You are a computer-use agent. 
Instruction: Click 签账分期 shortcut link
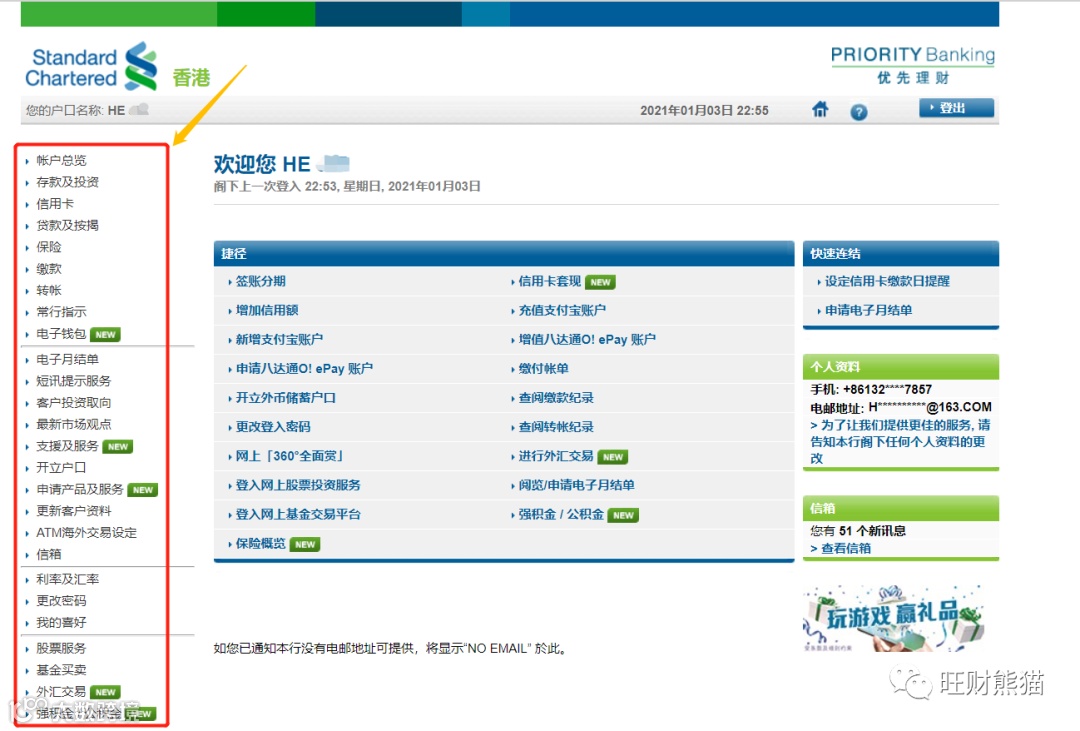[x=260, y=281]
